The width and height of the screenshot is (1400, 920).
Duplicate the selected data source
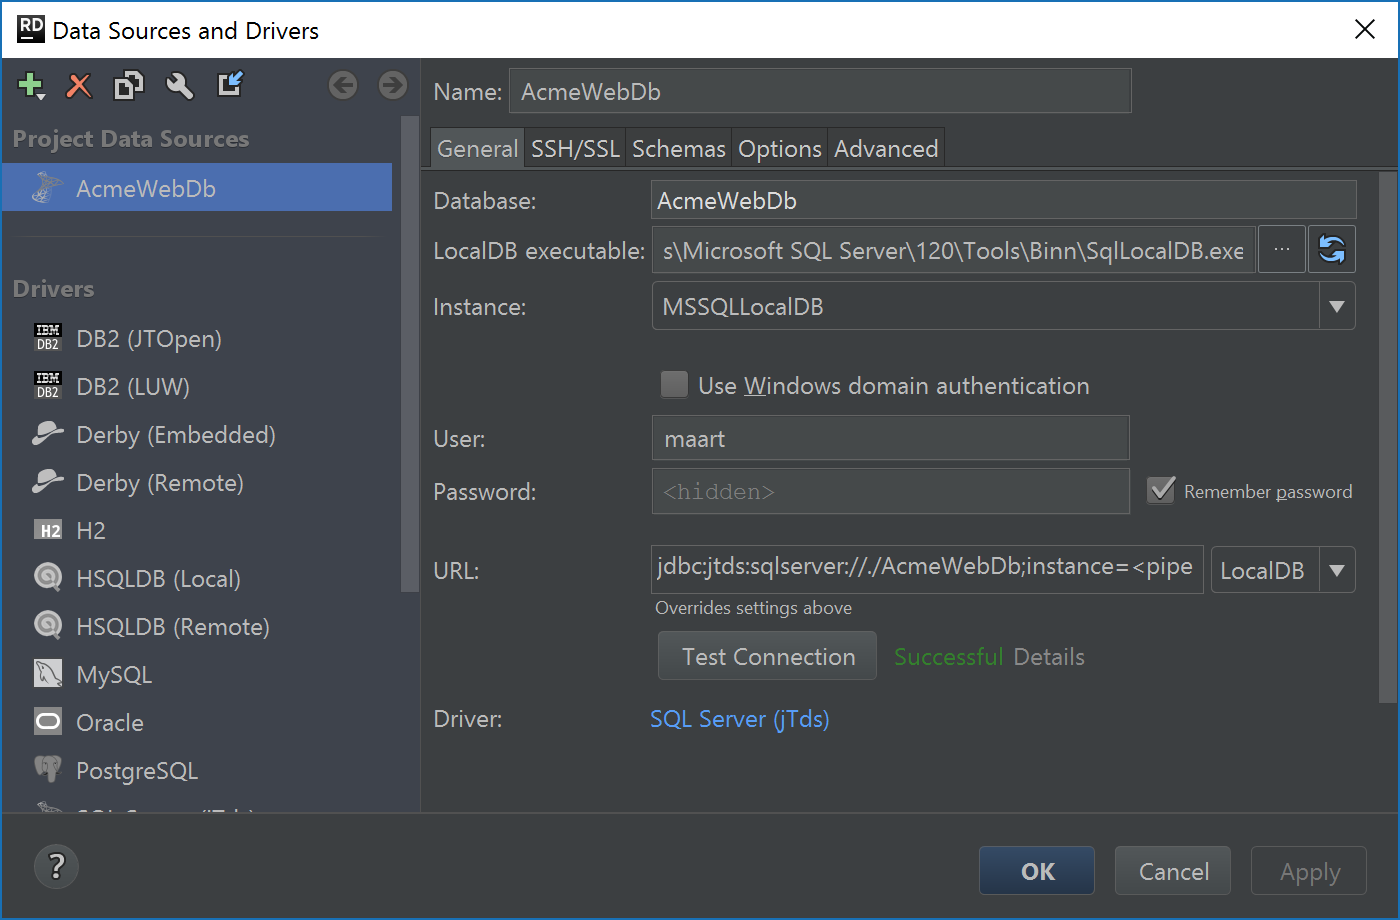click(x=129, y=86)
